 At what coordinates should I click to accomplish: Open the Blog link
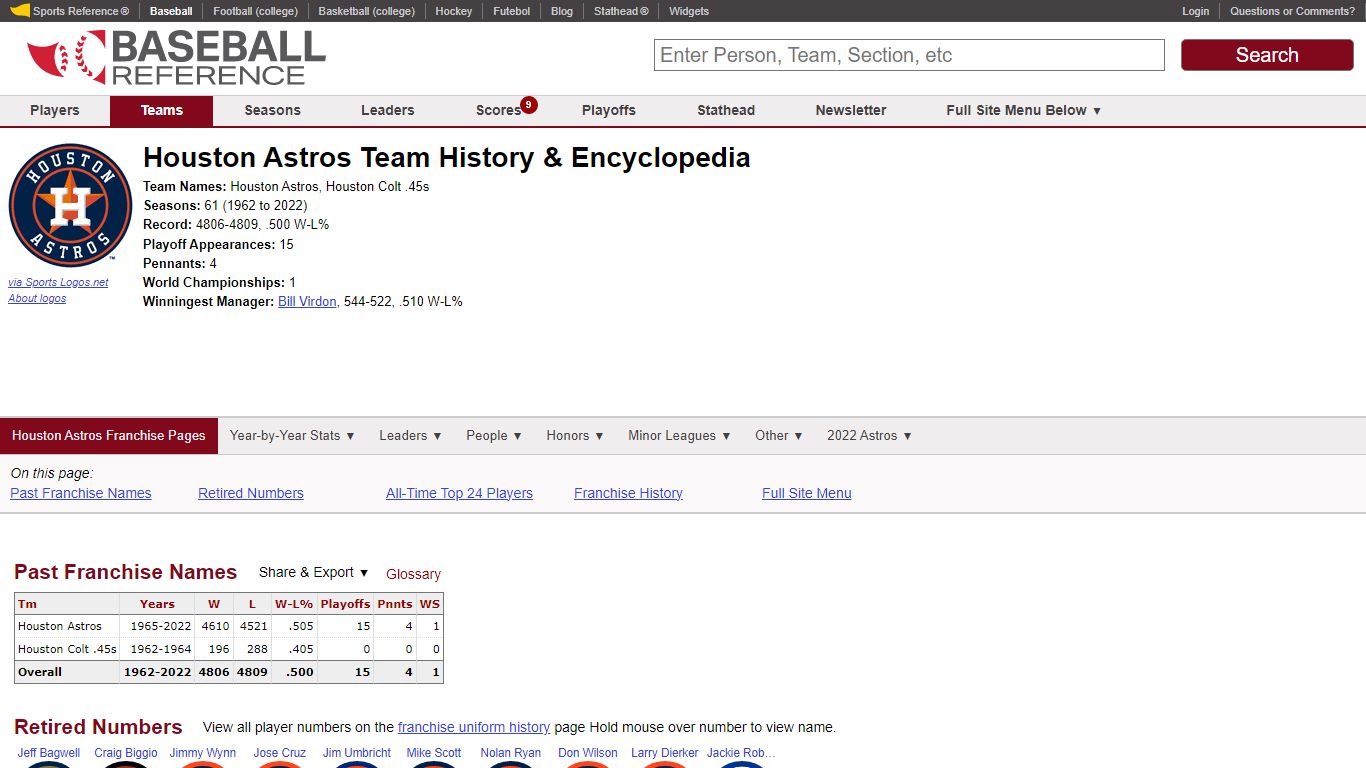click(x=562, y=11)
